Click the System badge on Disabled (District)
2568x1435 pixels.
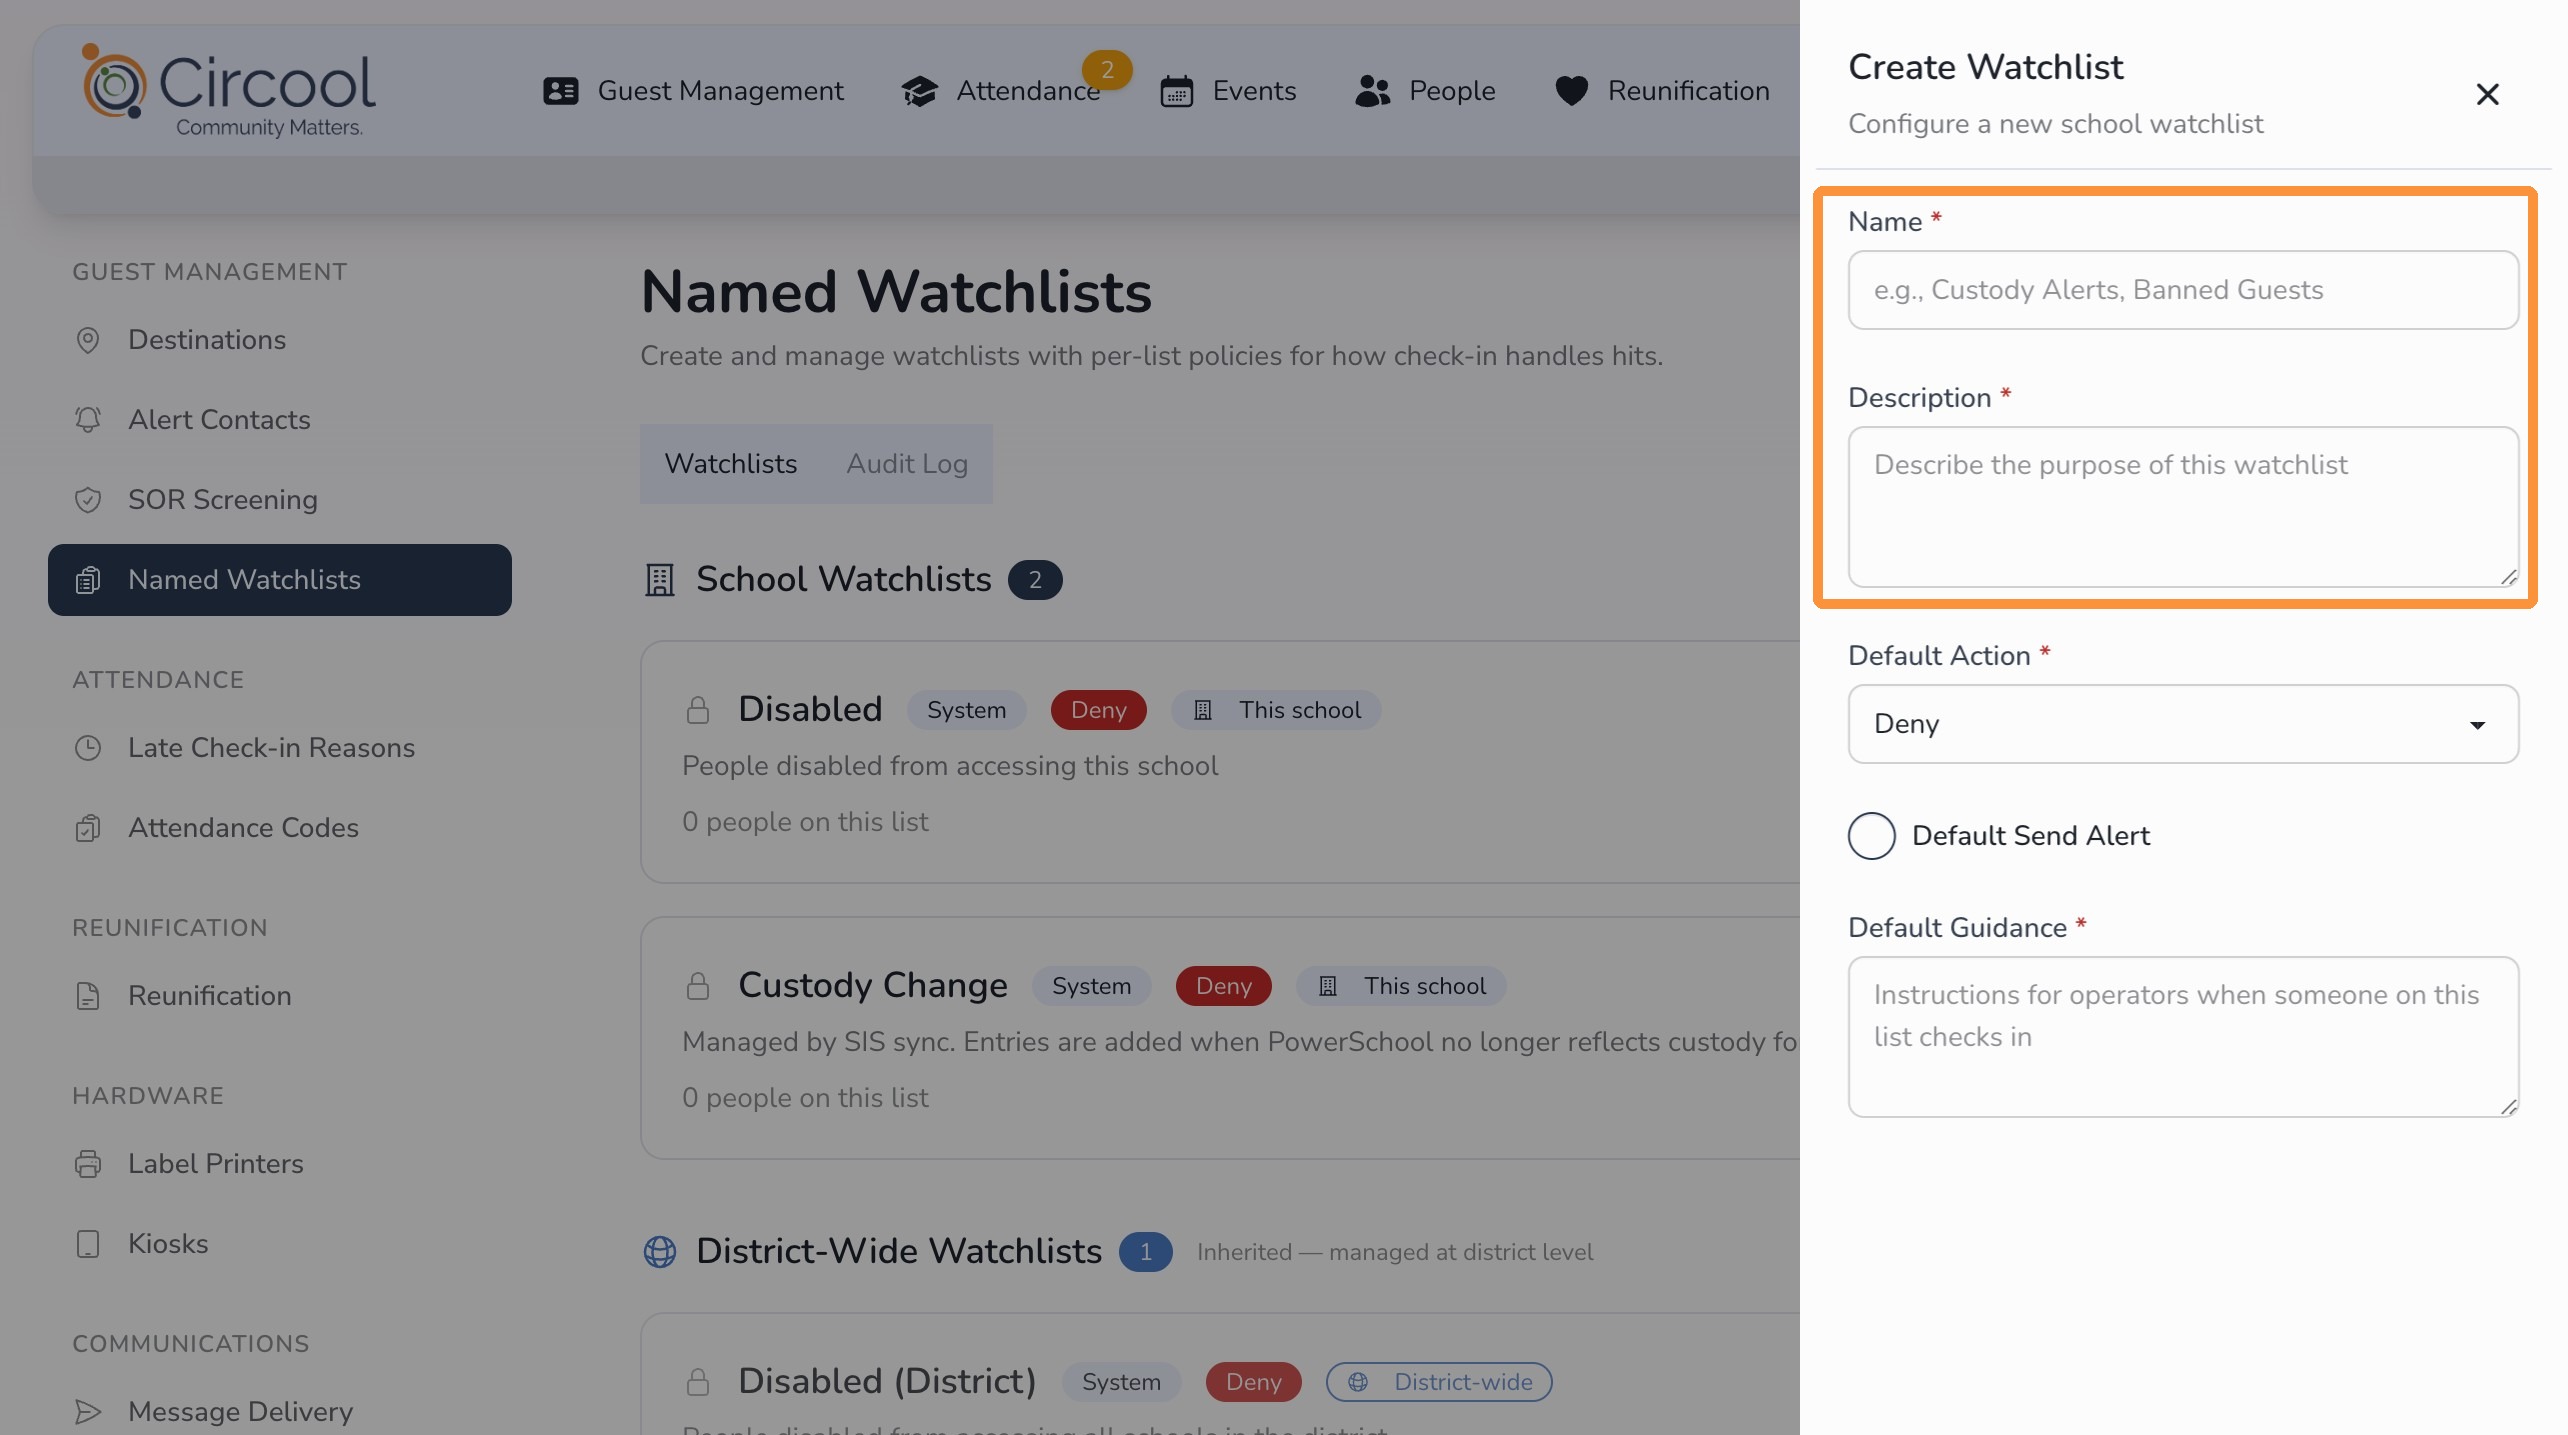coord(1121,1382)
